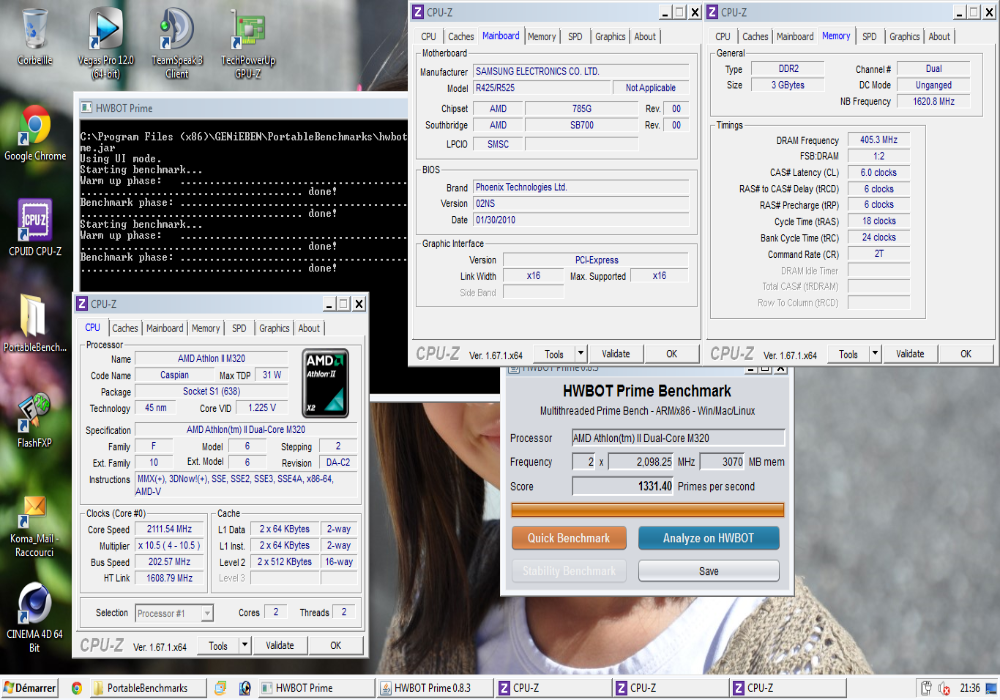The image size is (1000, 700).
Task: Open TeamSpeak 3 Client shortcut
Action: pyautogui.click(x=177, y=42)
